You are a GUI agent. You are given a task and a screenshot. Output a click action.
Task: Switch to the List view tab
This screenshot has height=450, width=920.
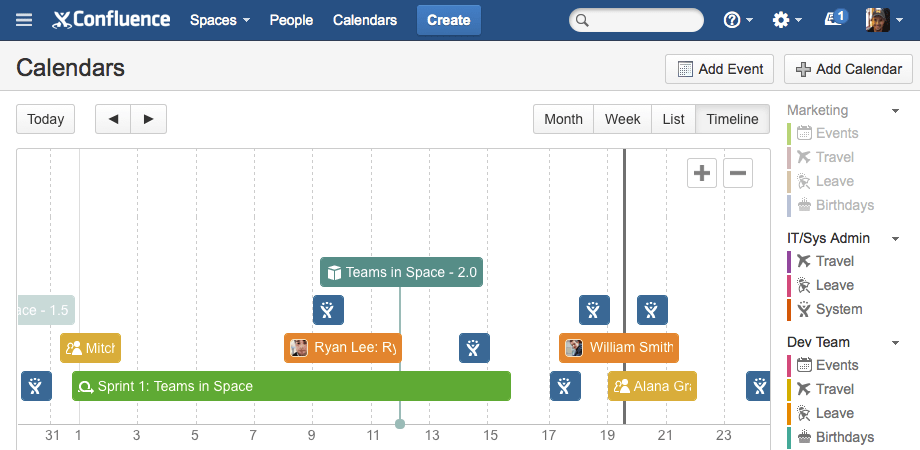coord(674,119)
